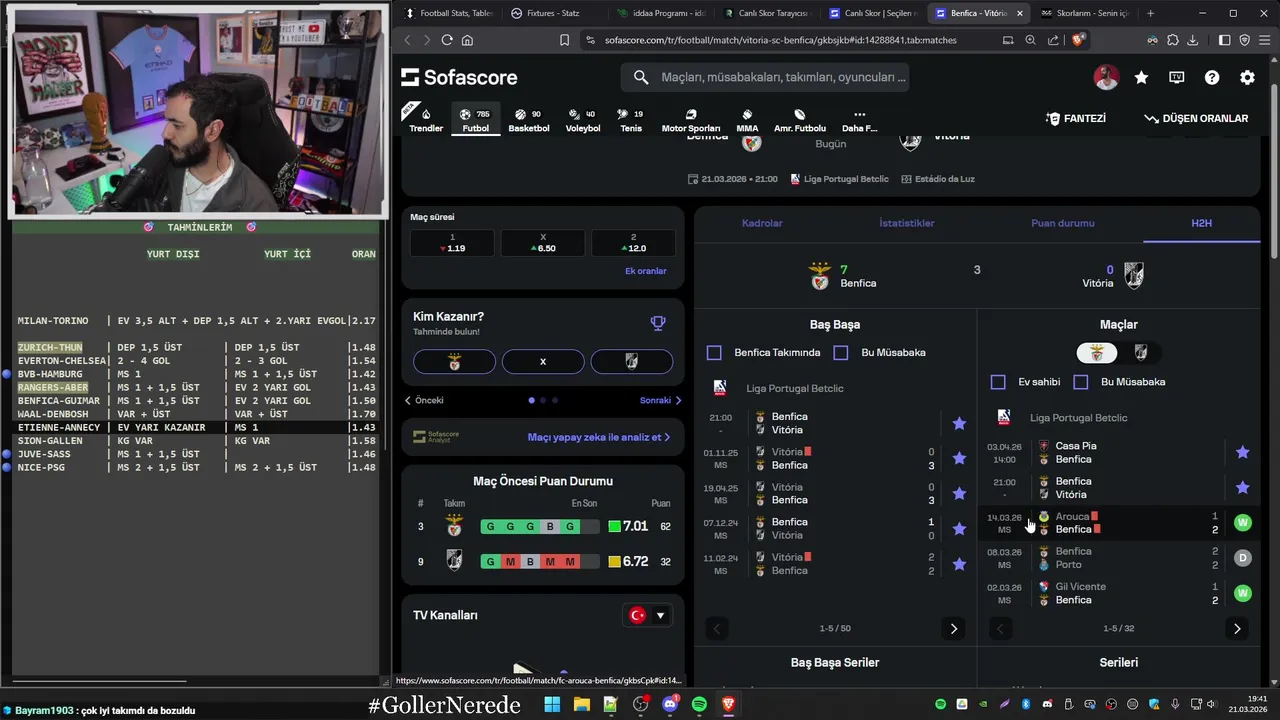Vote for Benfica in Kim Kazanır poll
This screenshot has width=1280, height=720.
point(454,361)
